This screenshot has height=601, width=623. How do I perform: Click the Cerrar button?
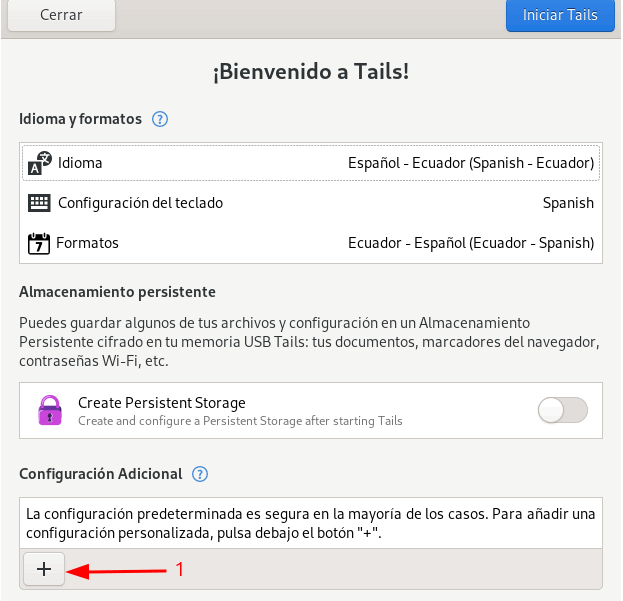coord(61,15)
